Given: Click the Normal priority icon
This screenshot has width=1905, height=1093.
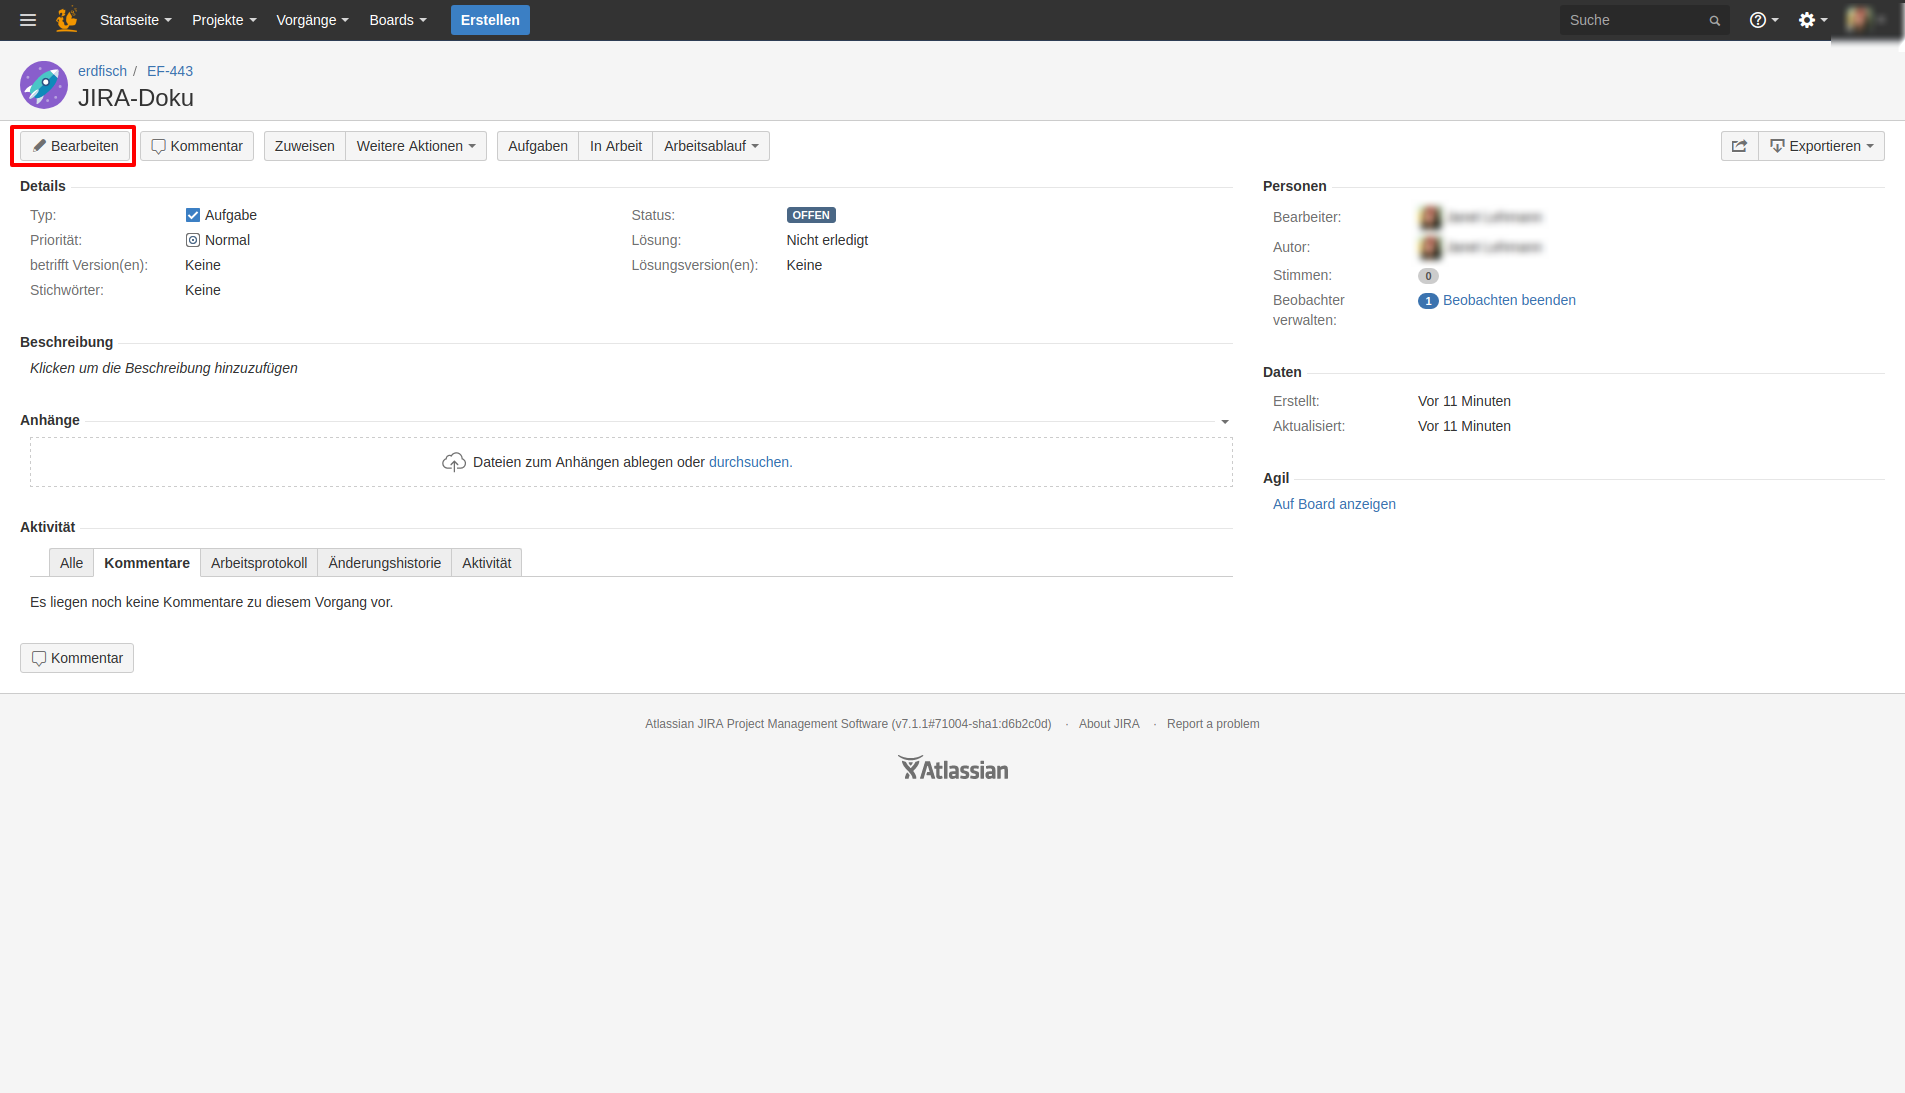Looking at the screenshot, I should point(193,240).
